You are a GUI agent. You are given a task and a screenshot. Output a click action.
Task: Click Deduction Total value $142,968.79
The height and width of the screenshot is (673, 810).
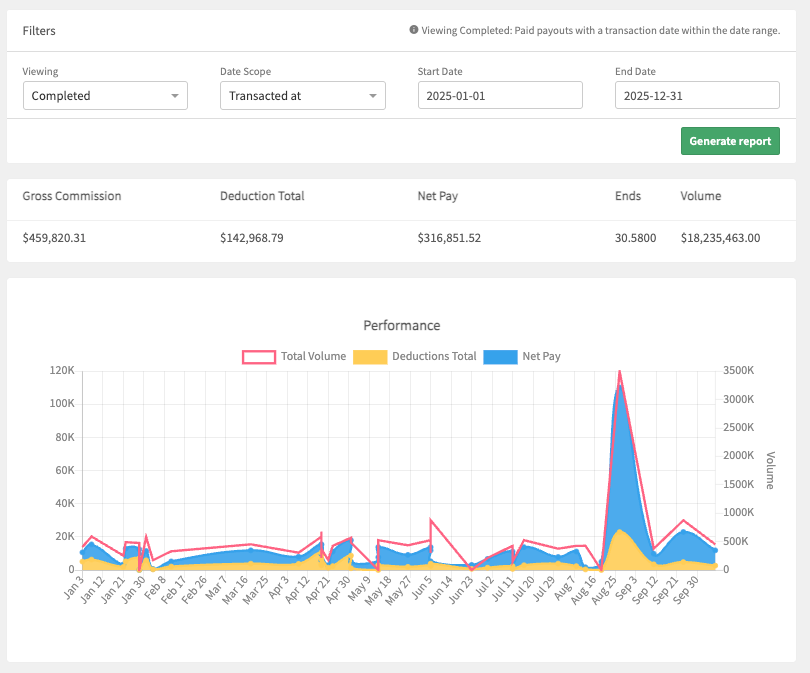(252, 238)
